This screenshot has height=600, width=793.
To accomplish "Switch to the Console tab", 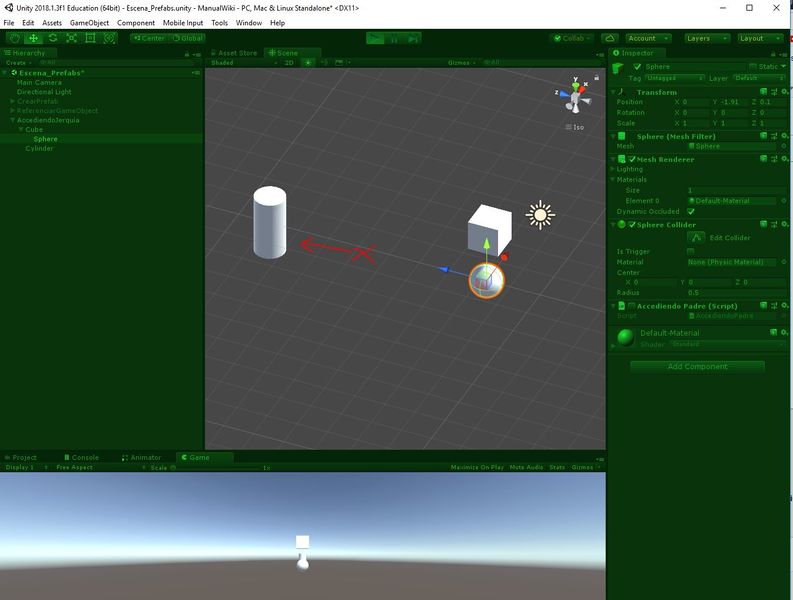I will tap(81, 457).
